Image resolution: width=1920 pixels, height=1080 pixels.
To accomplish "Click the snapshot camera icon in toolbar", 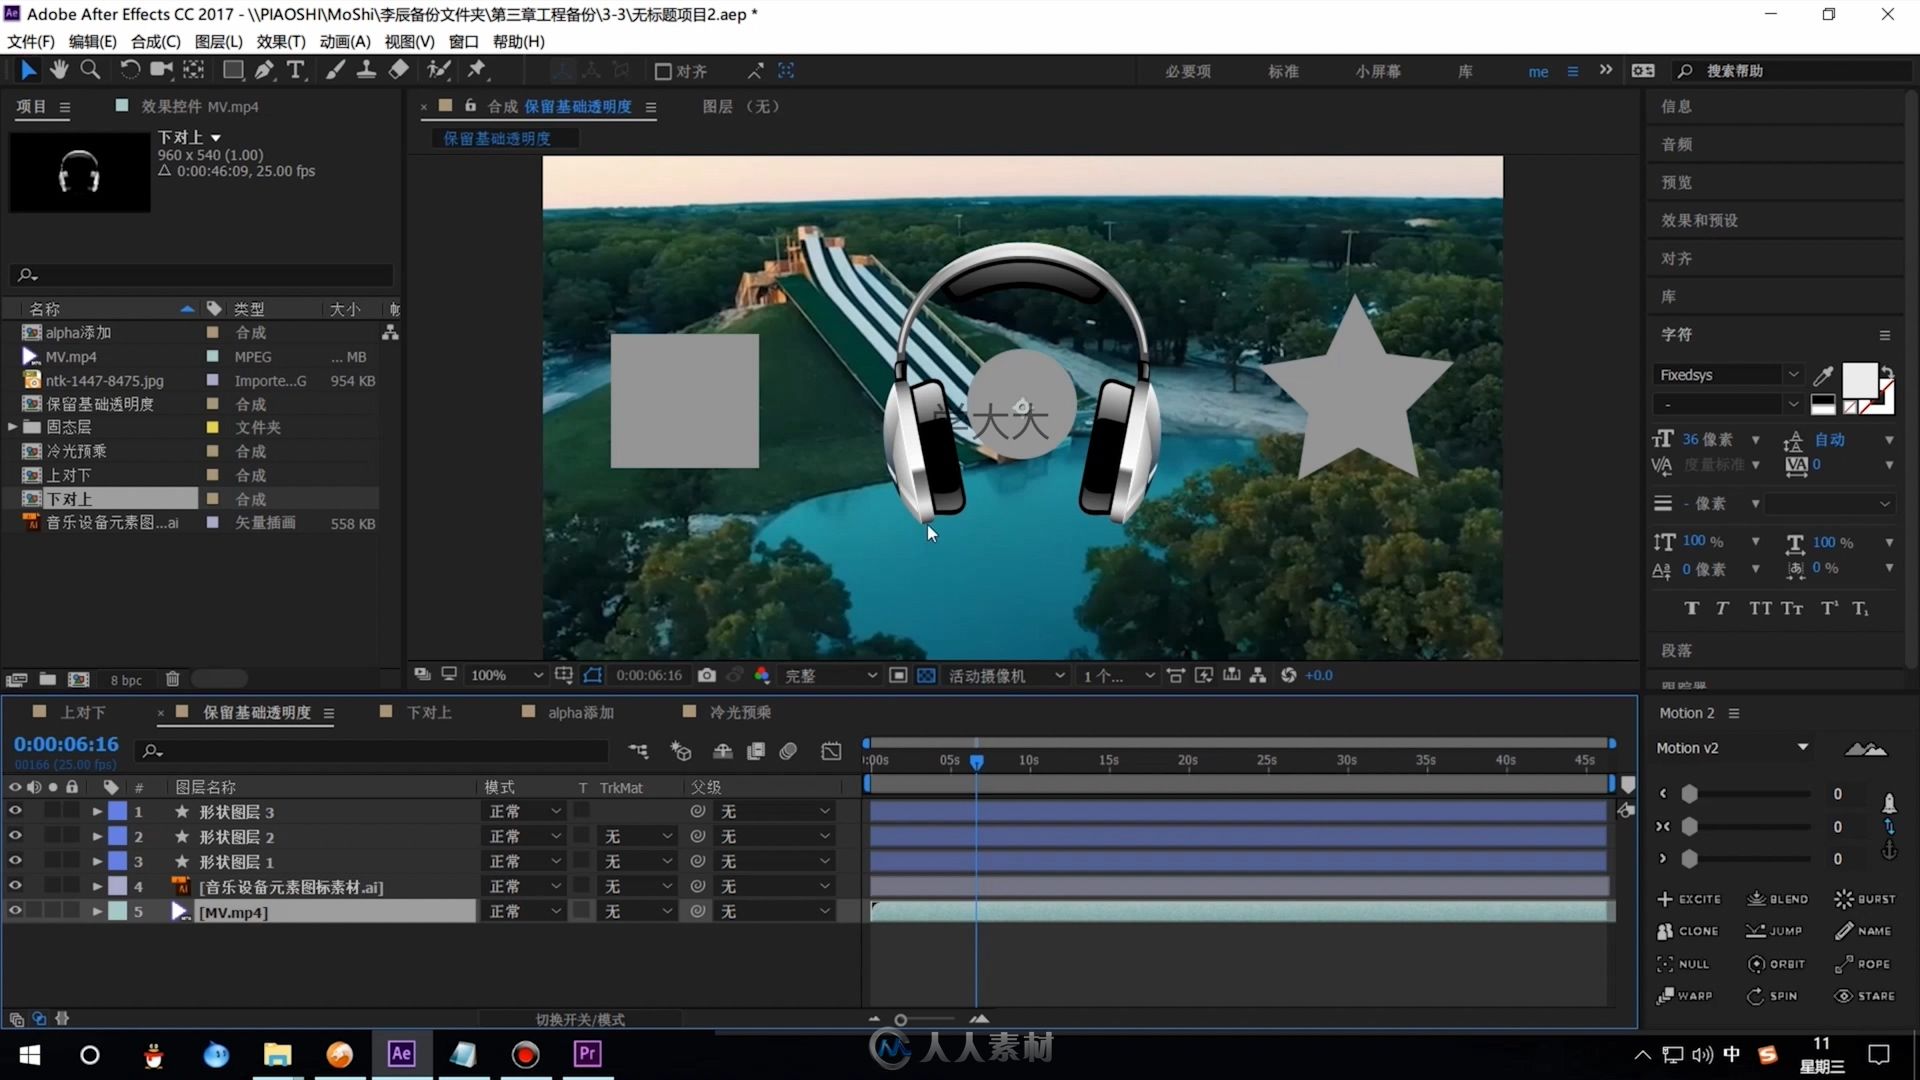I will (x=708, y=675).
